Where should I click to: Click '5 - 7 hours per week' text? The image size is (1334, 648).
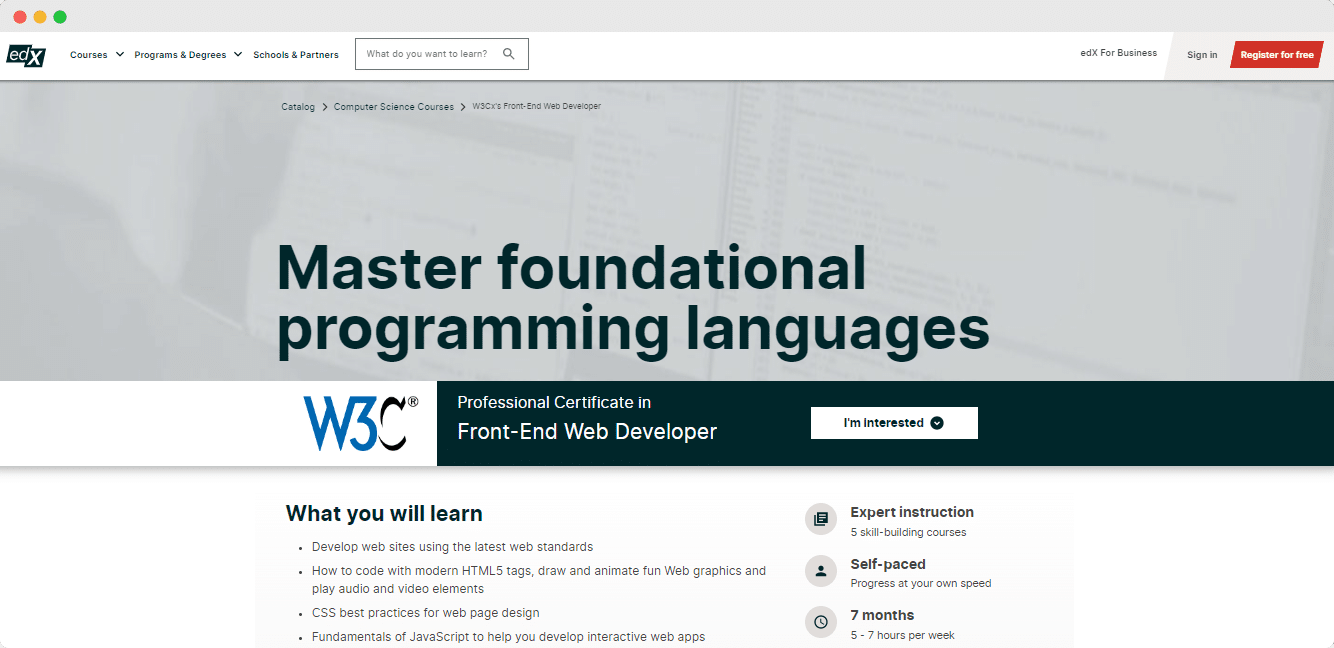click(903, 635)
